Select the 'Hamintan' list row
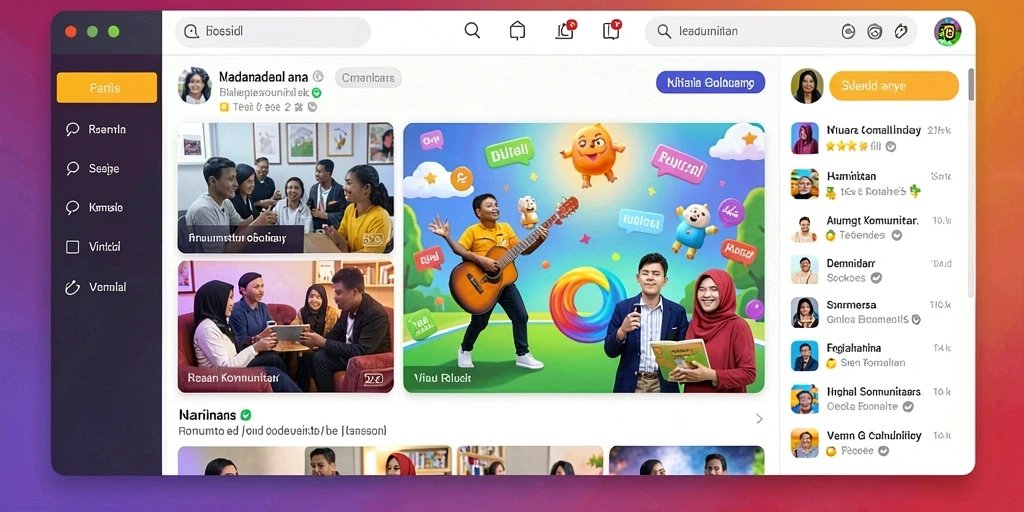 872,184
